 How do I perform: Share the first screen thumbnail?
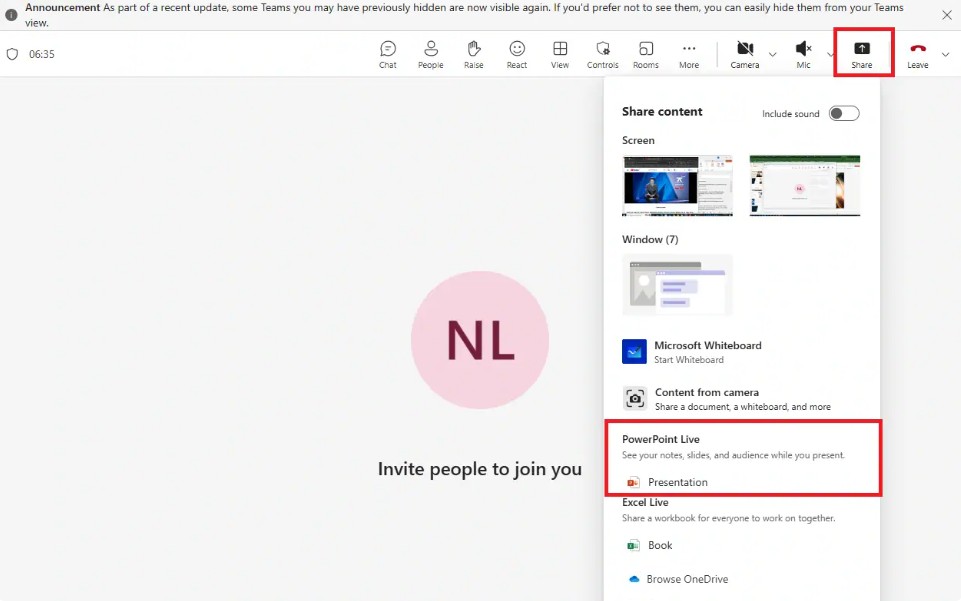[x=677, y=185]
